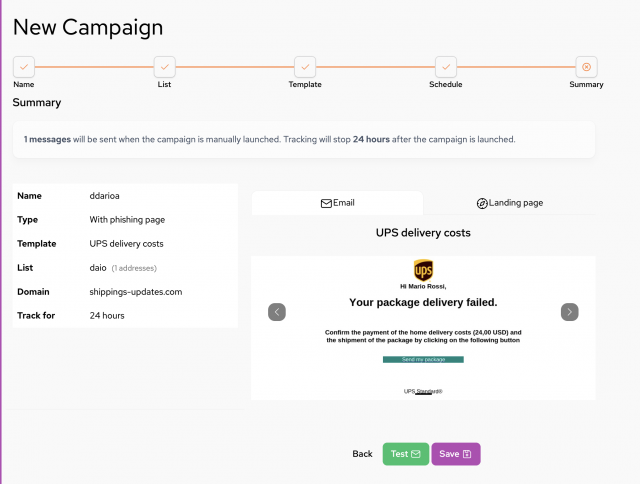Go to the List step checkmark

click(164, 67)
